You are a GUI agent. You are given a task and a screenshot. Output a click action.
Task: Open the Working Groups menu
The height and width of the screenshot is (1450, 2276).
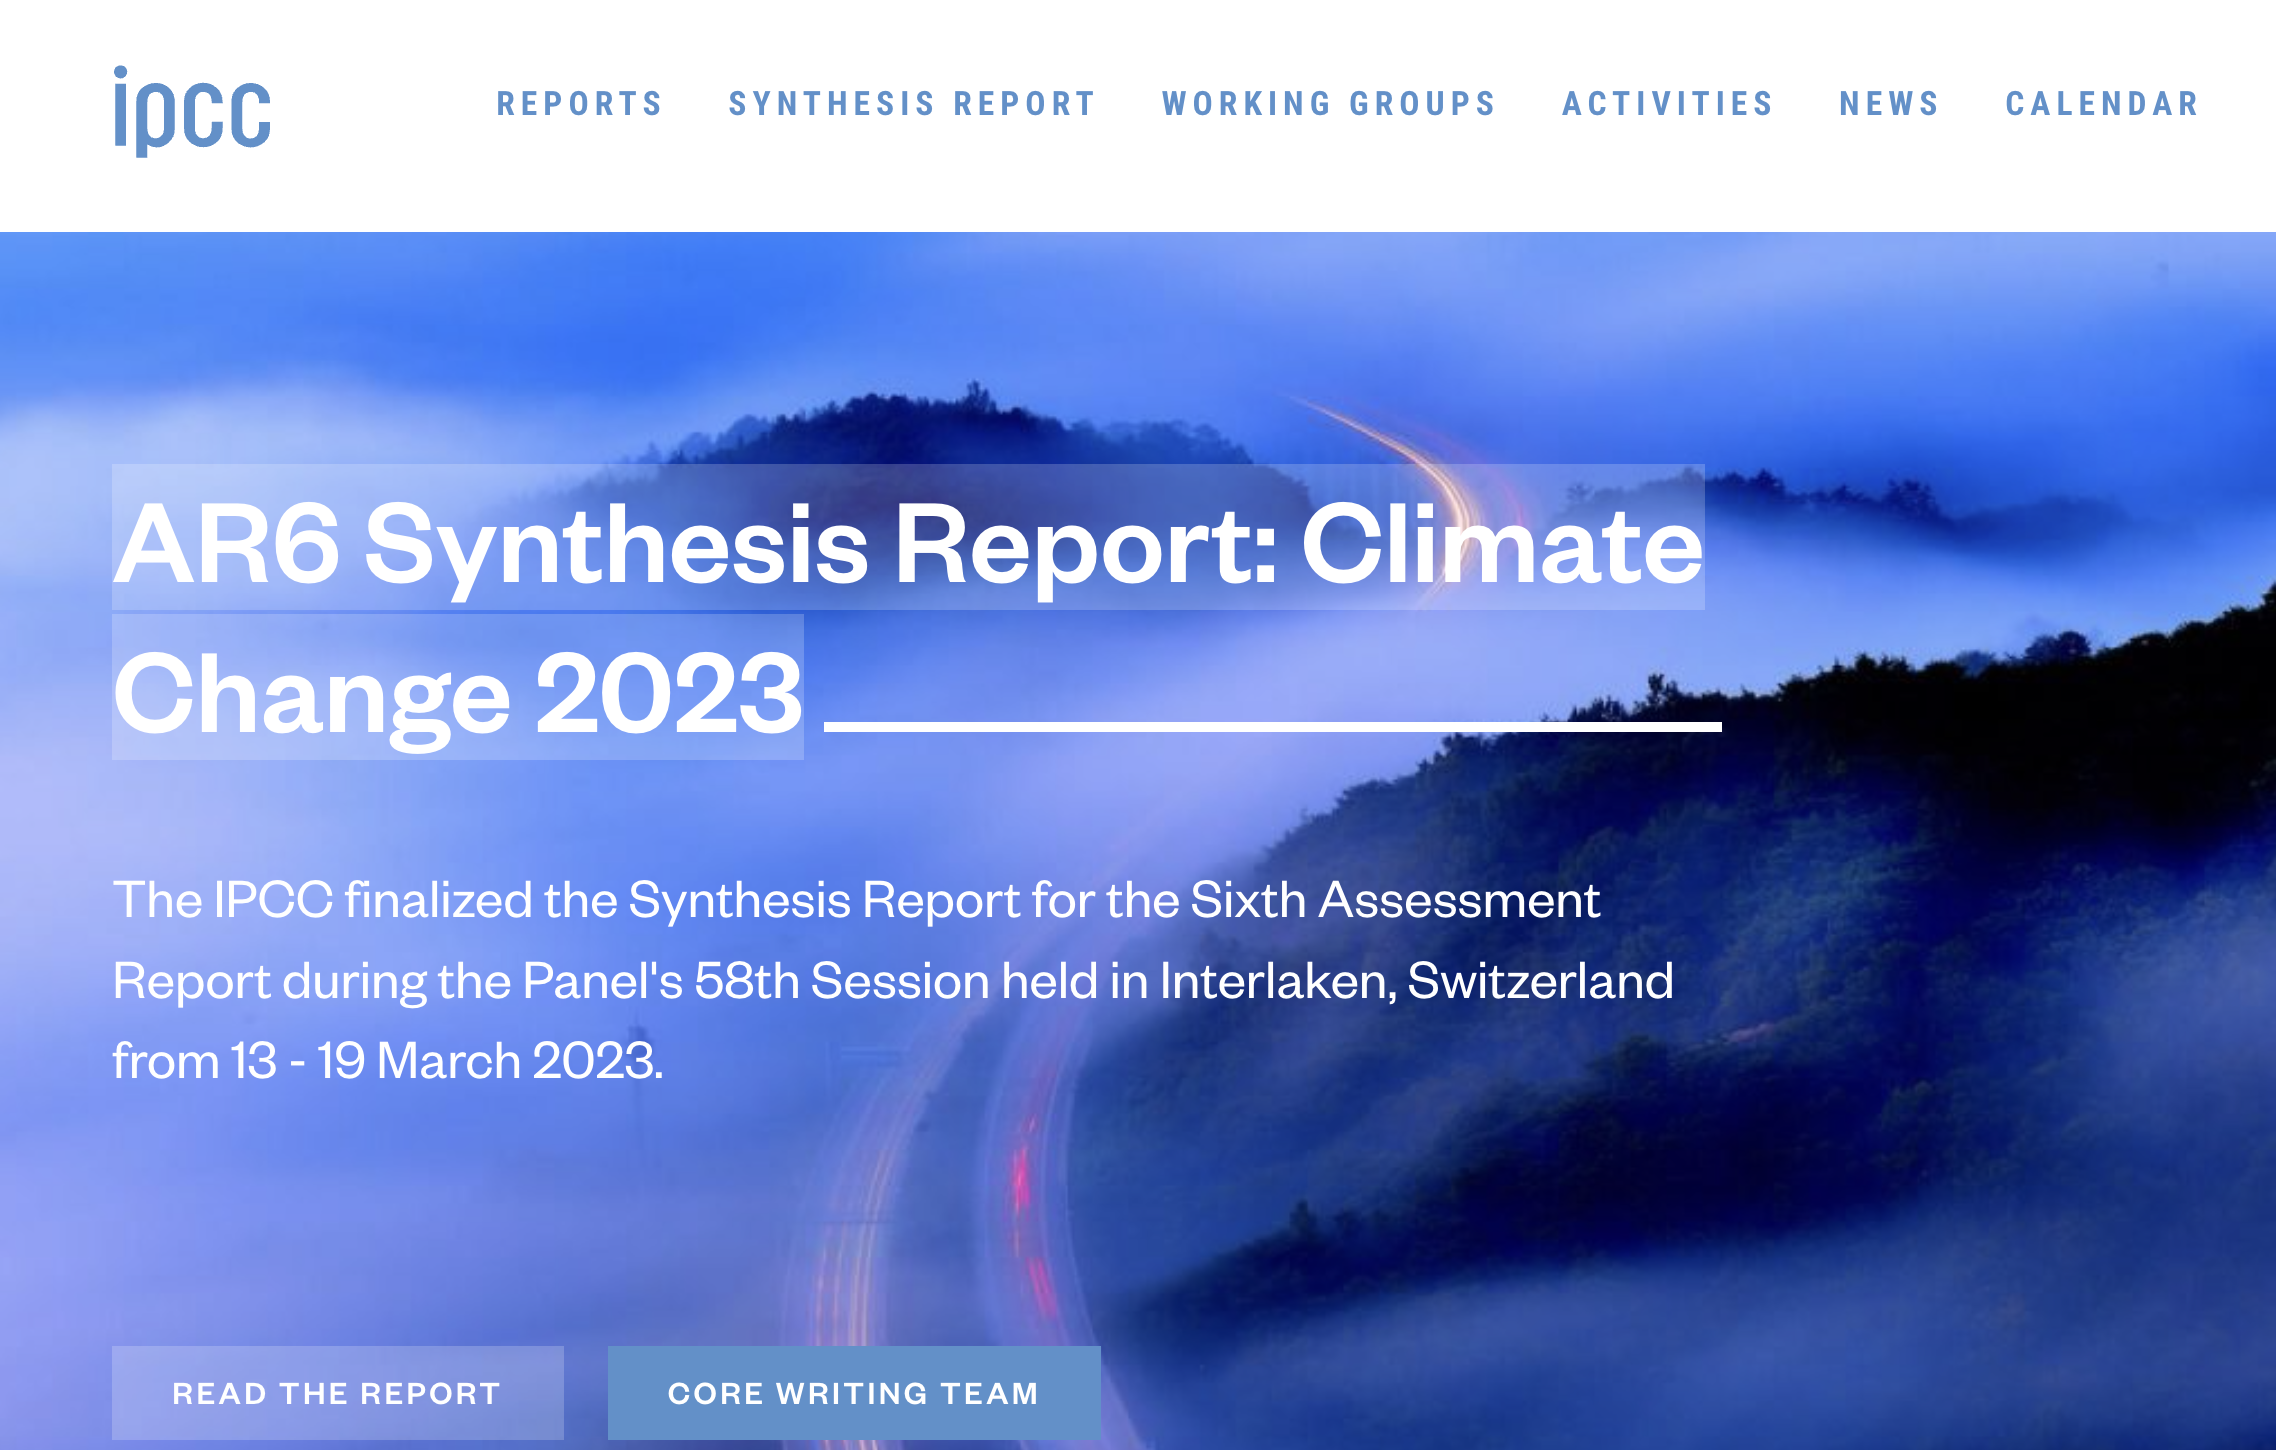click(1329, 104)
